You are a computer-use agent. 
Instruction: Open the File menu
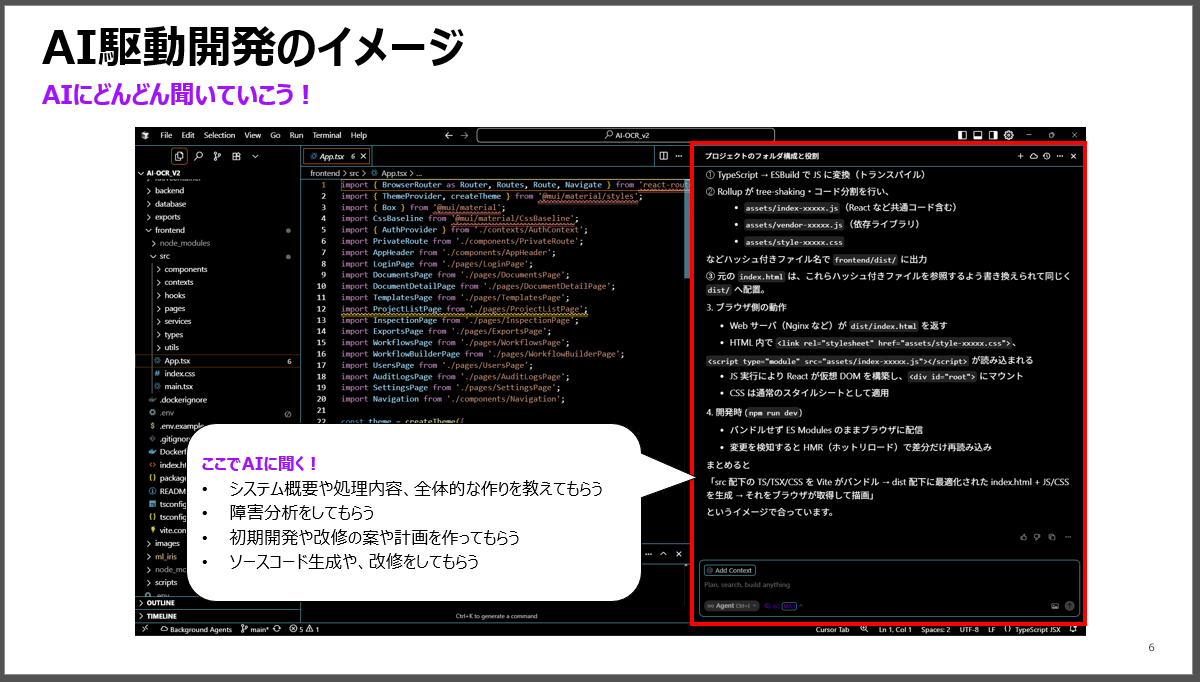point(166,135)
